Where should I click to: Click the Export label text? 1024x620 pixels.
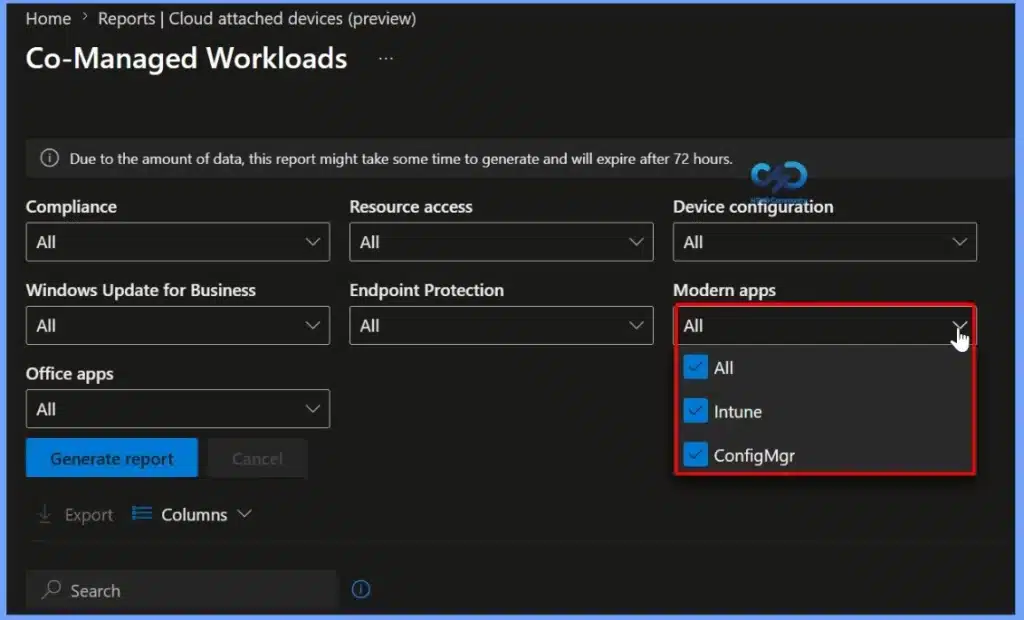coord(89,515)
